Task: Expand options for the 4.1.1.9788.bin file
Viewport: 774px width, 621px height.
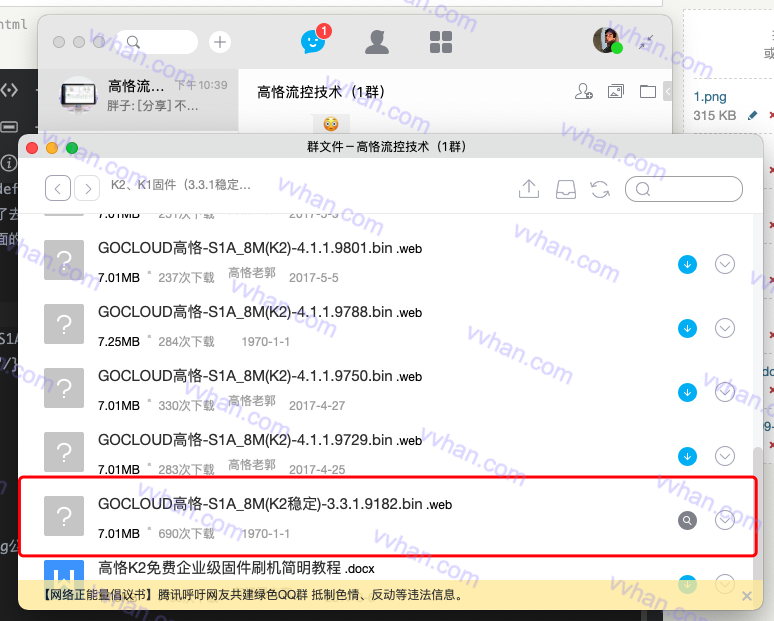Action: [x=725, y=328]
